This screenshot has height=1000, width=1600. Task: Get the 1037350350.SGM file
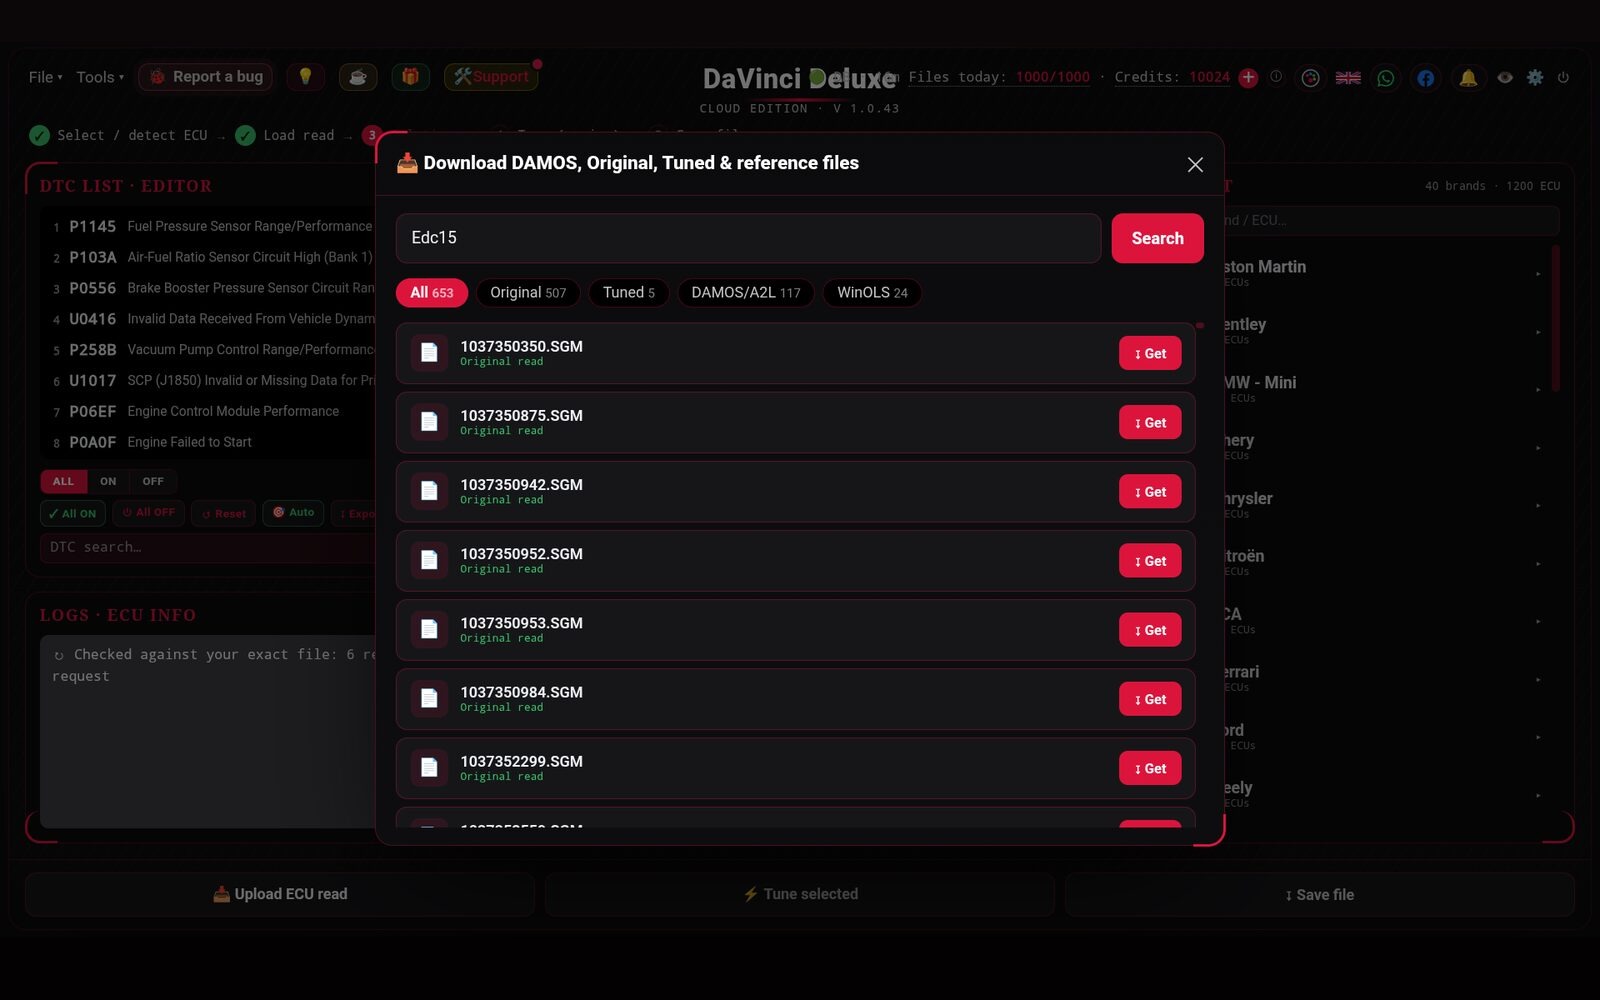(1150, 353)
